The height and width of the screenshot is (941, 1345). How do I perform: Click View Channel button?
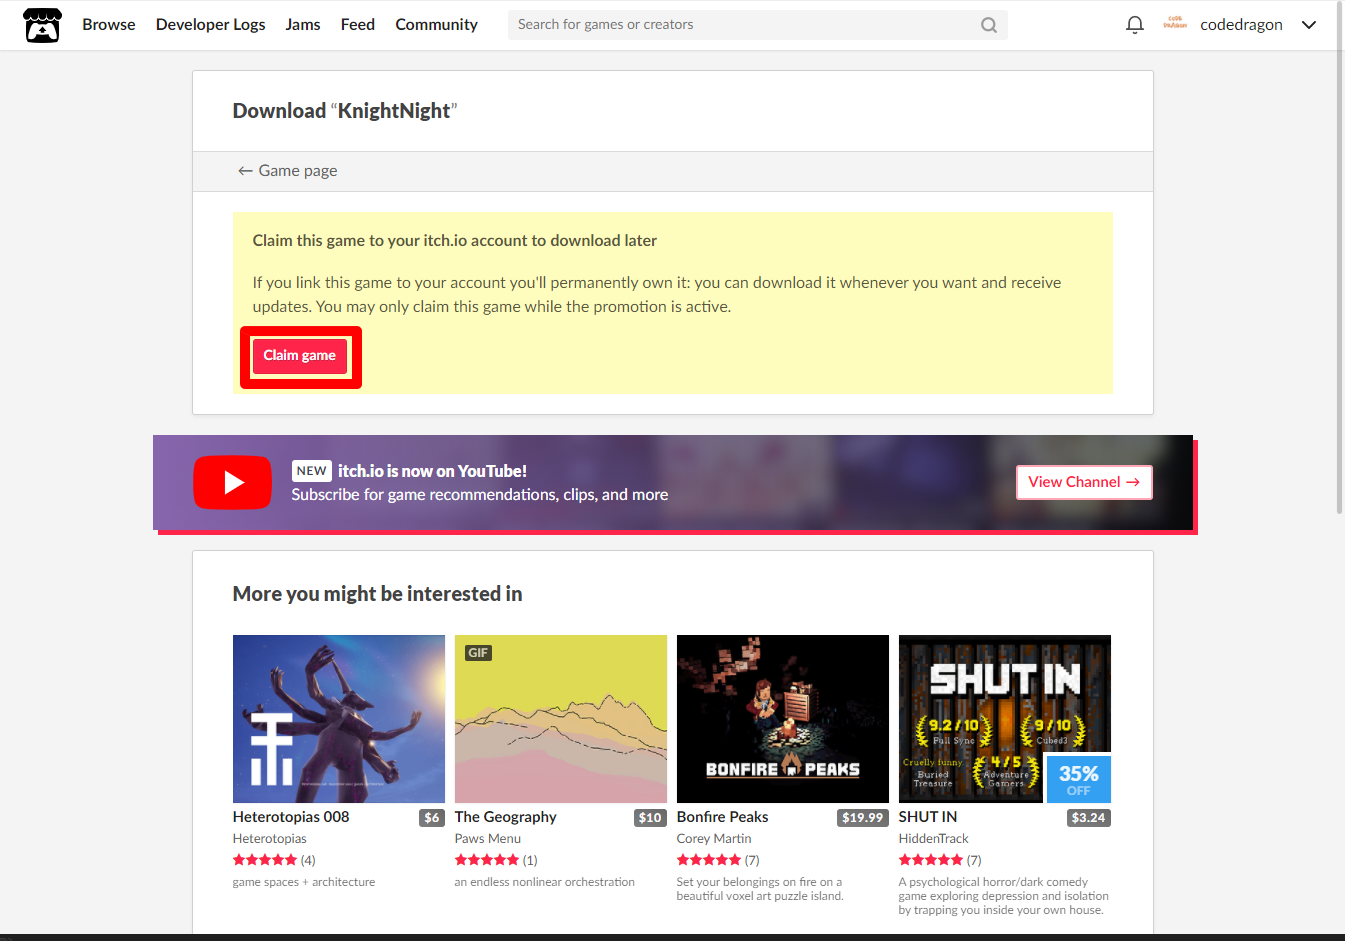[1084, 482]
